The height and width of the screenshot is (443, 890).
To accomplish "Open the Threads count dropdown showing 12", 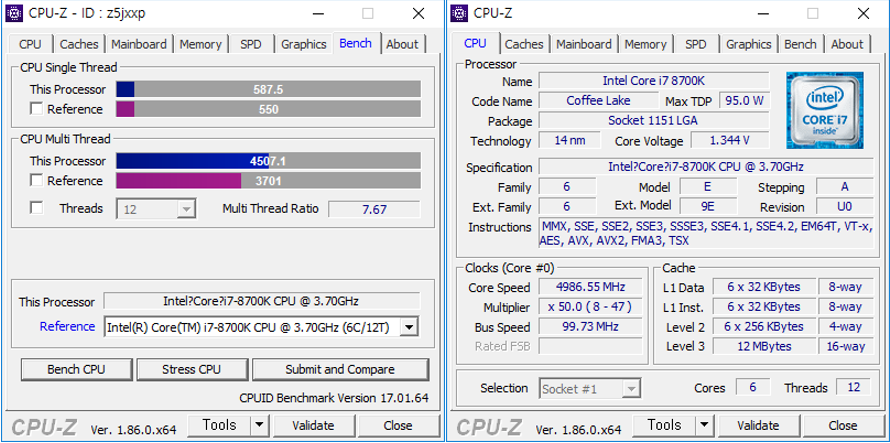I will pyautogui.click(x=156, y=209).
